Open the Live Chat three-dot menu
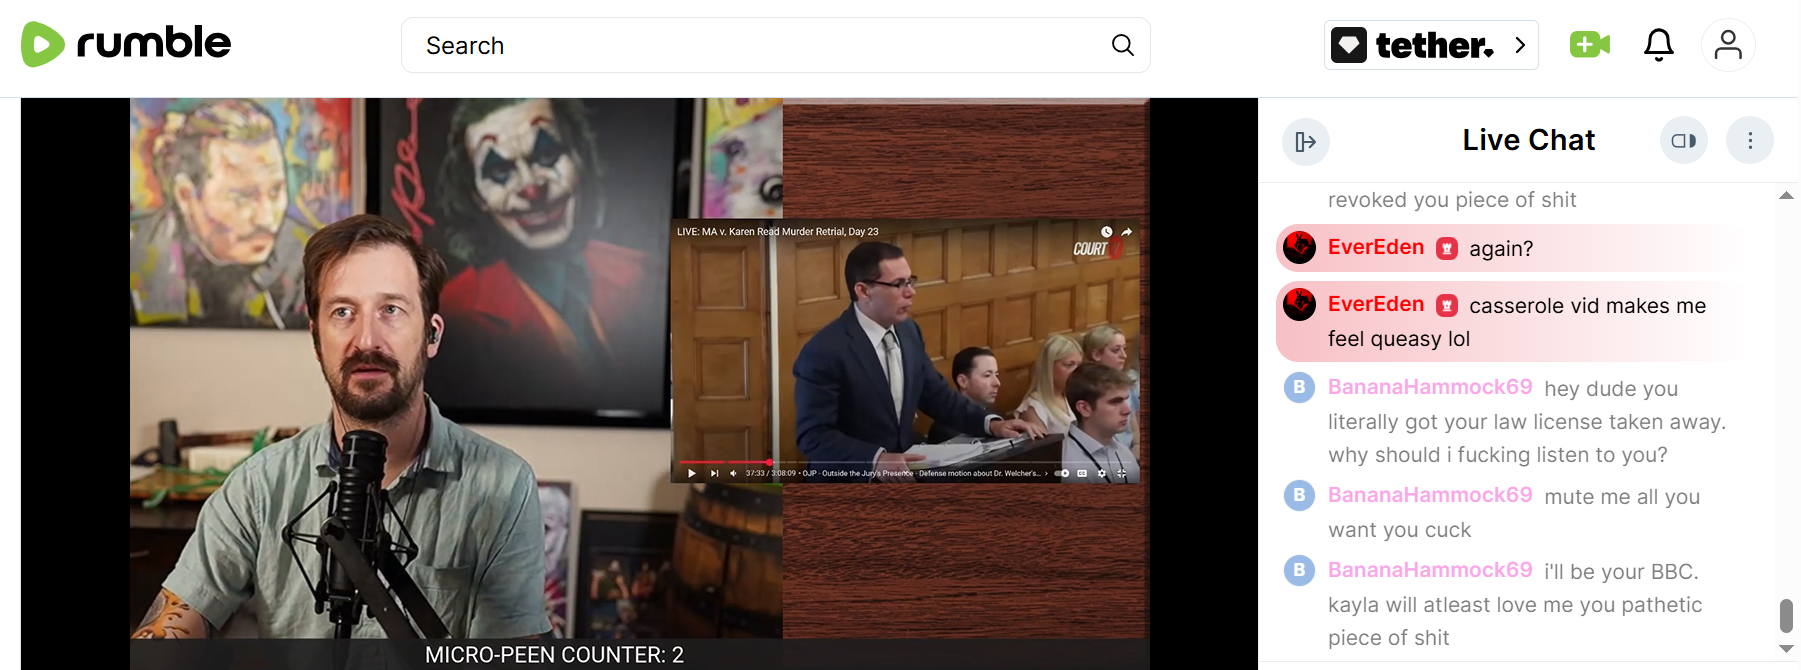1801x670 pixels. coord(1750,141)
